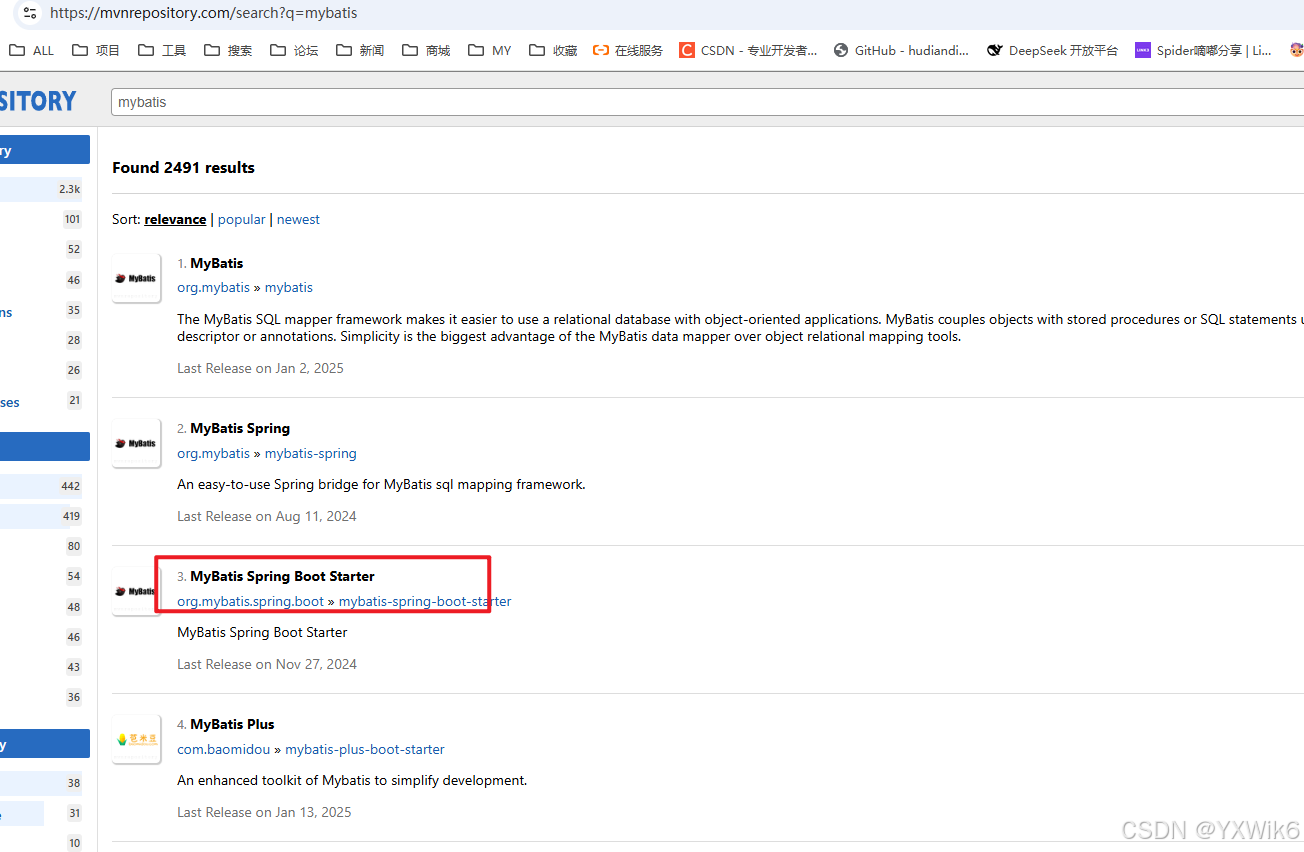
Task: Click the MyBatis logo of result 1
Action: coord(136,278)
